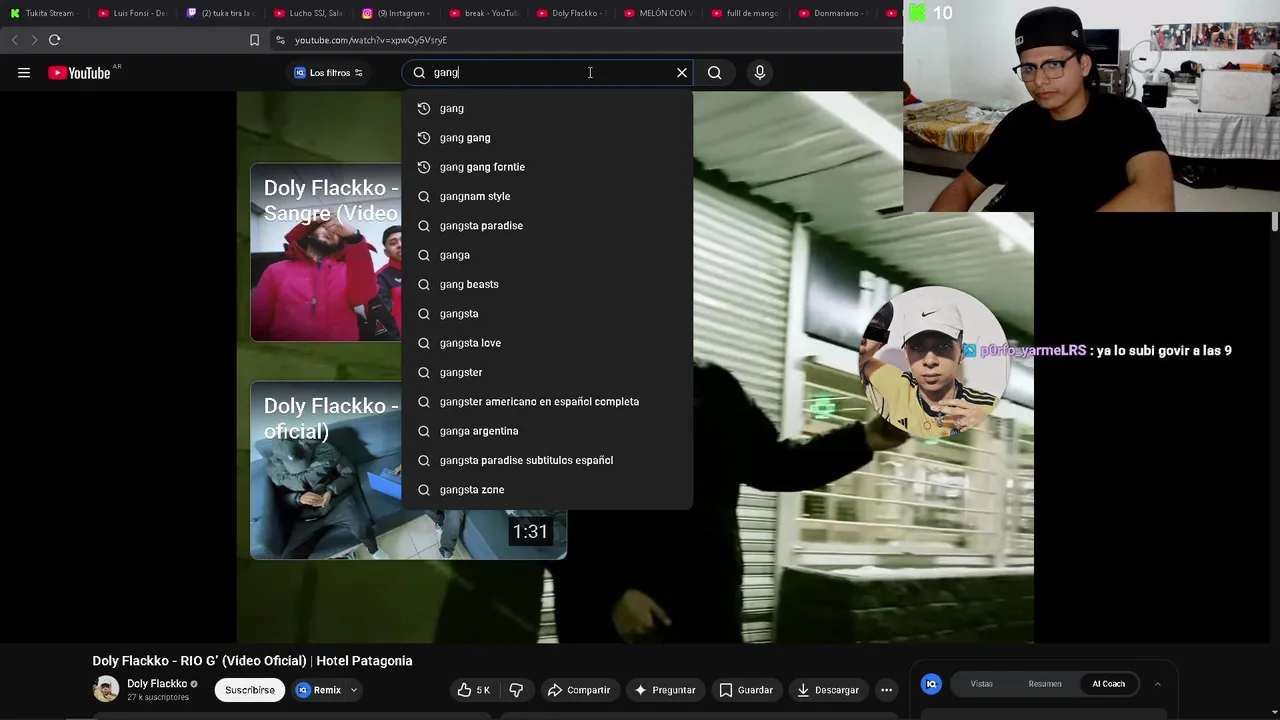Viewport: 1280px width, 720px height.
Task: Pick 'gangsta paradise subtitulos español'
Action: coord(547,460)
